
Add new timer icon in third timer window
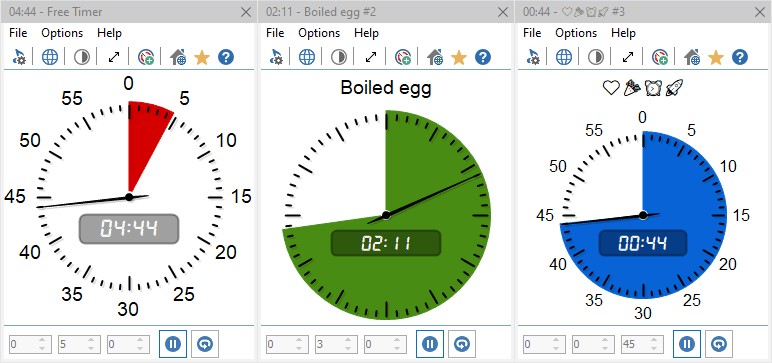[660, 57]
